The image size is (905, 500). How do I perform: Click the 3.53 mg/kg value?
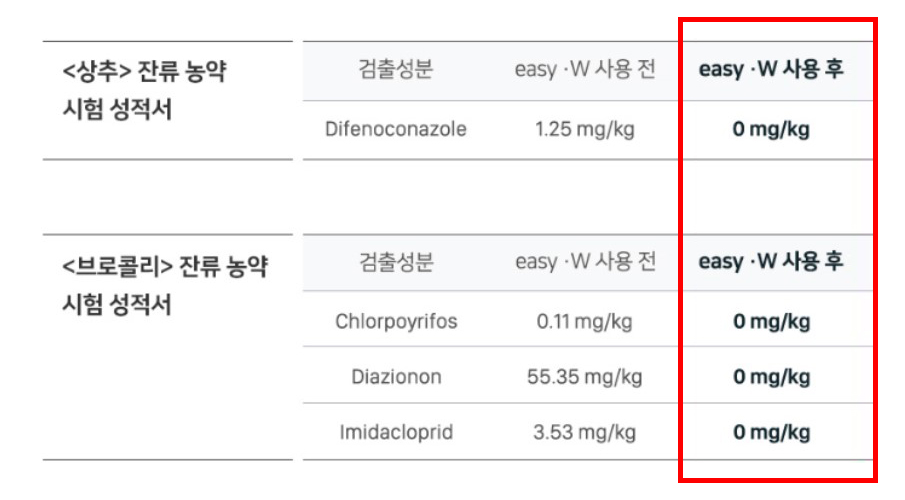[585, 432]
